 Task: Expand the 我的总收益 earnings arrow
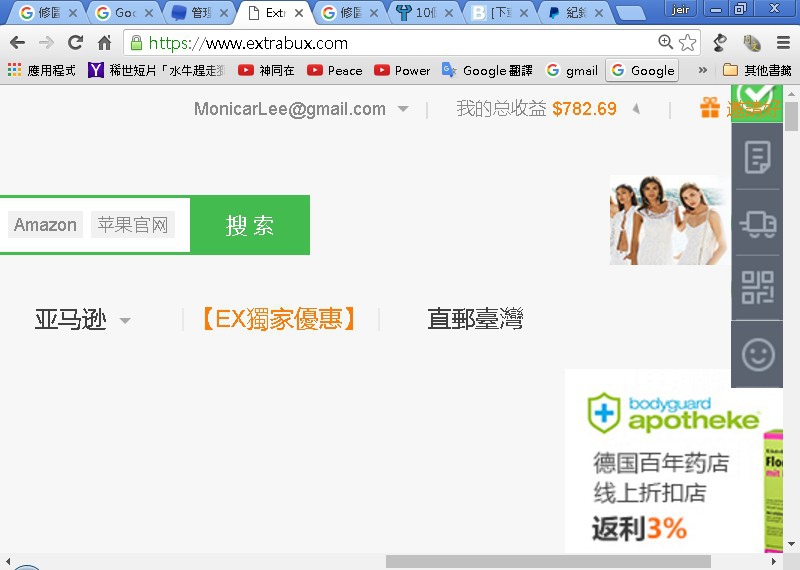click(636, 108)
